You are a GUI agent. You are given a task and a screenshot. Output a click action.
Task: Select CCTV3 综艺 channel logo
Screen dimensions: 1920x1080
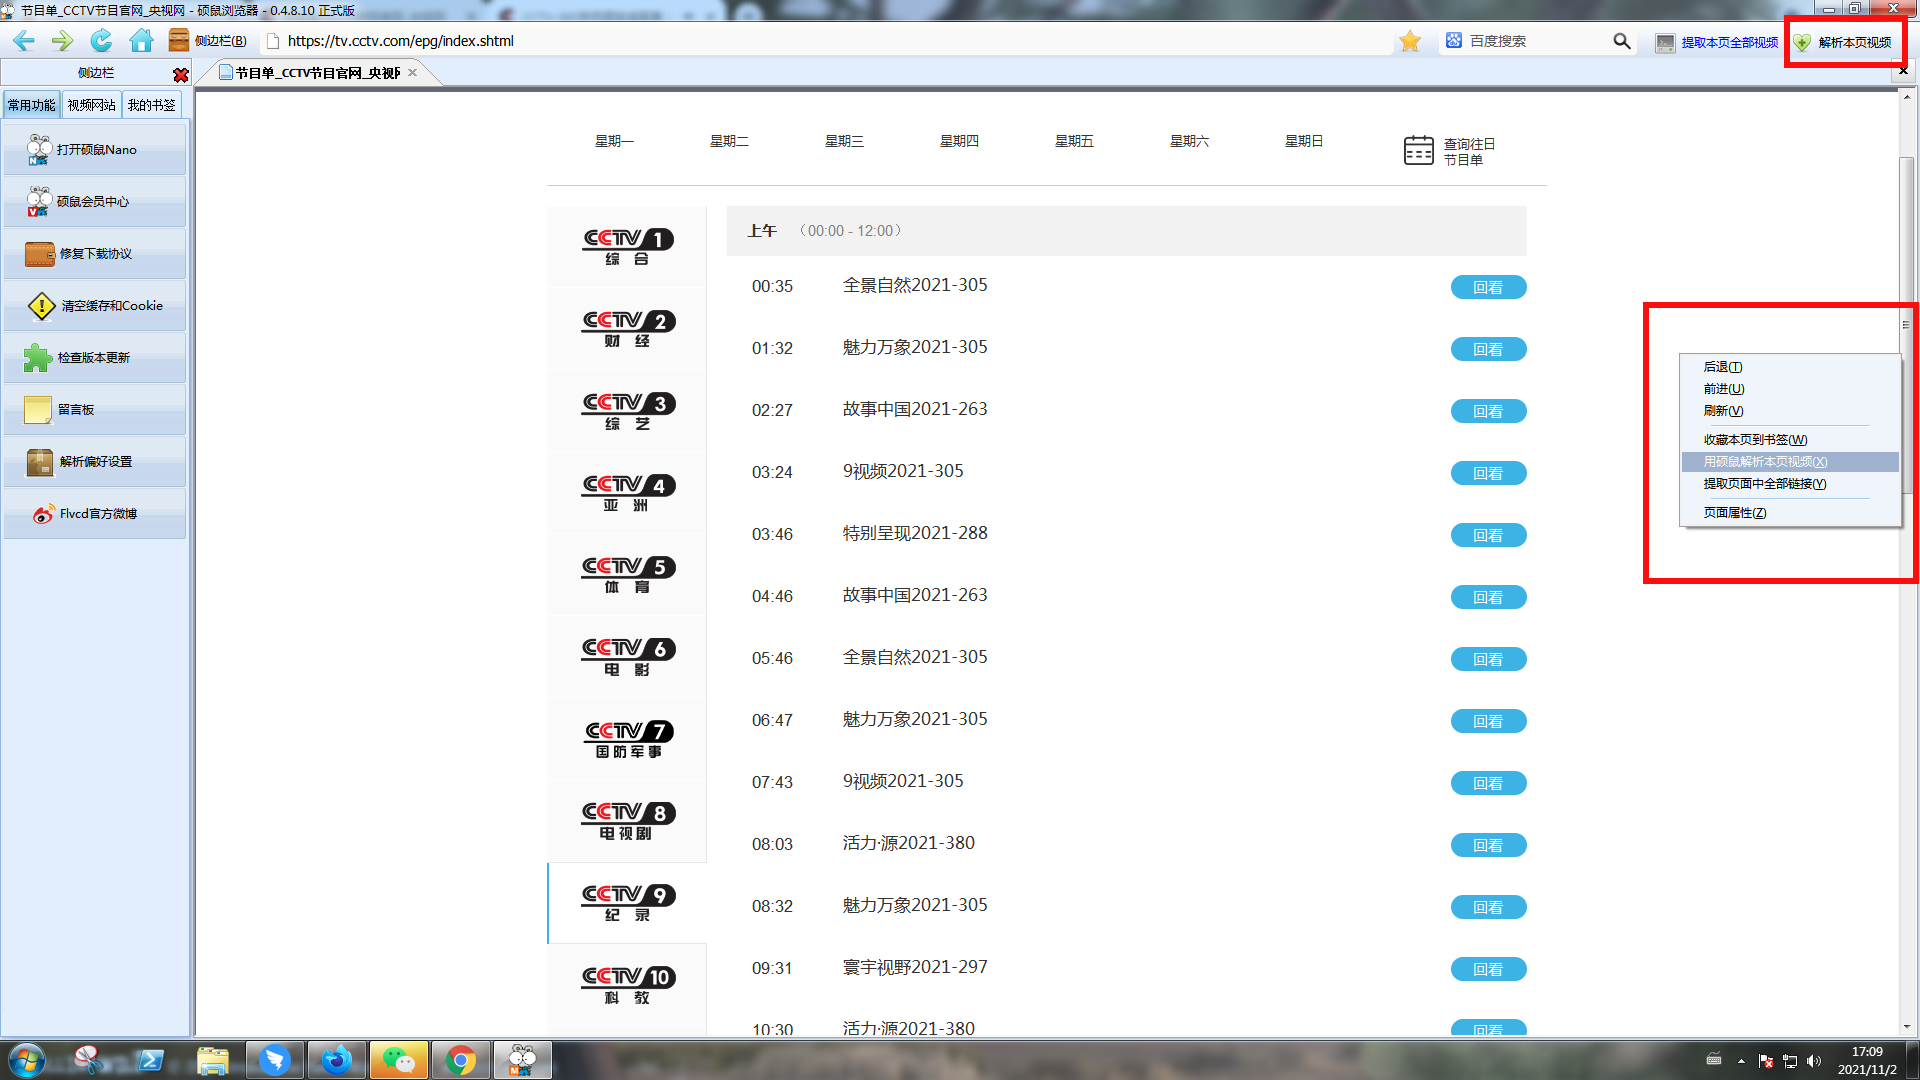point(628,411)
